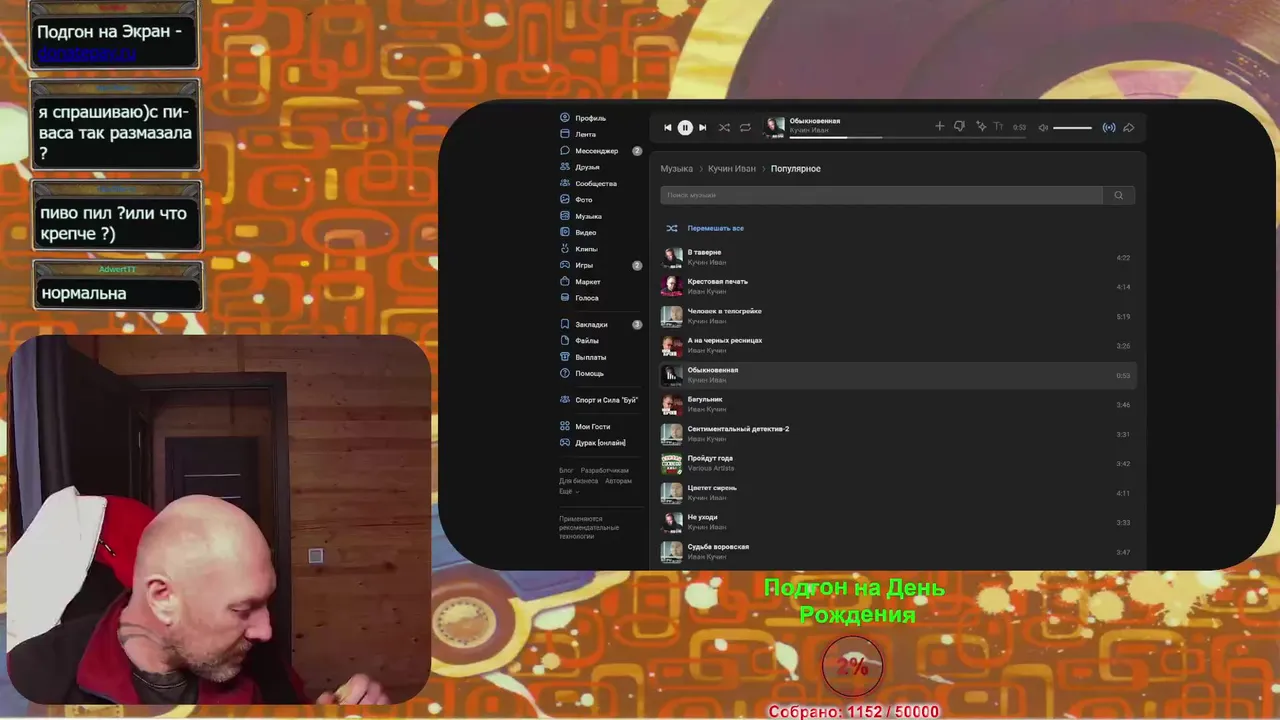
Task: Play the song Не уходи
Action: (897, 522)
